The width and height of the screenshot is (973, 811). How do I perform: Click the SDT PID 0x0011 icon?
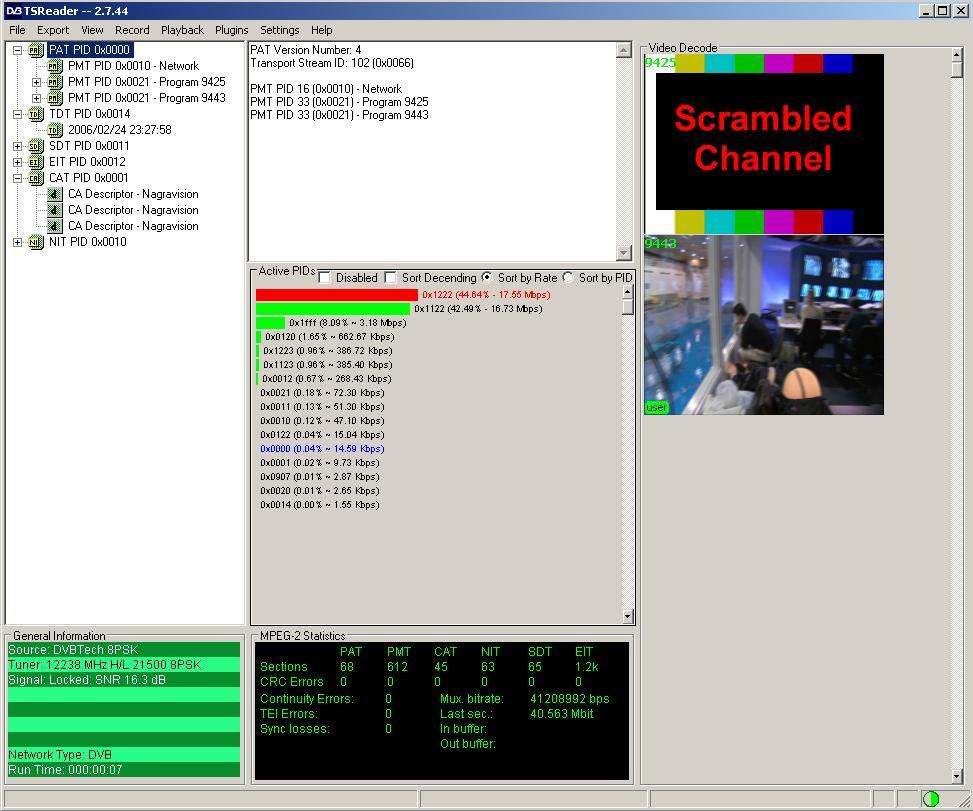(36, 146)
